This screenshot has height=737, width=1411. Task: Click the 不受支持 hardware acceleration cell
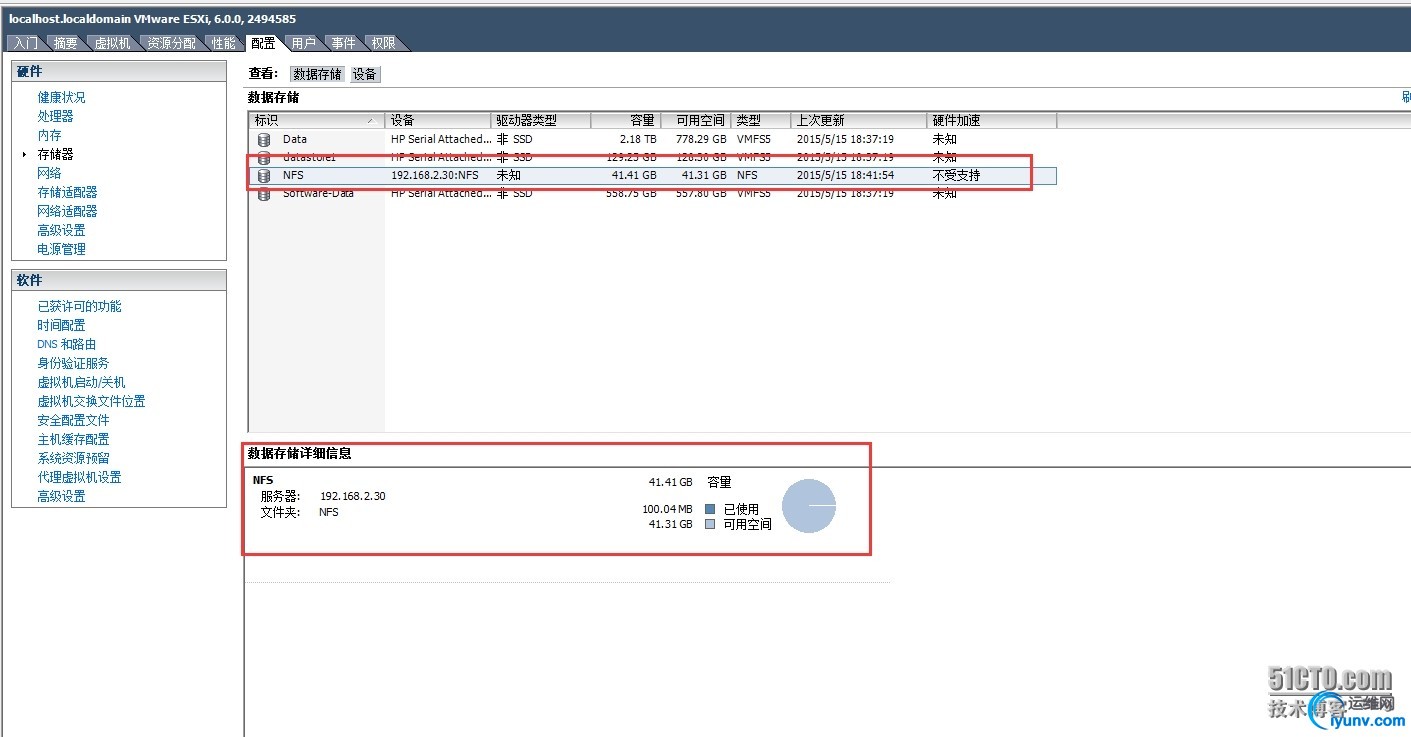[957, 176]
